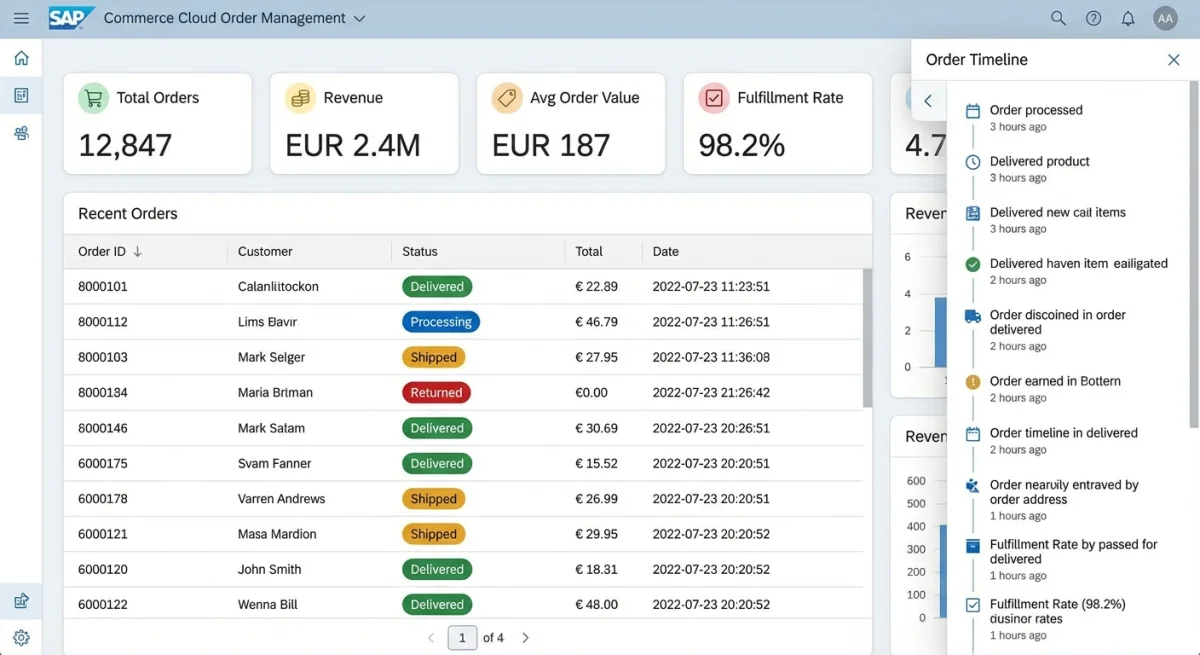This screenshot has height=655, width=1200.
Task: Click the Total Orders basket icon
Action: coord(94,98)
